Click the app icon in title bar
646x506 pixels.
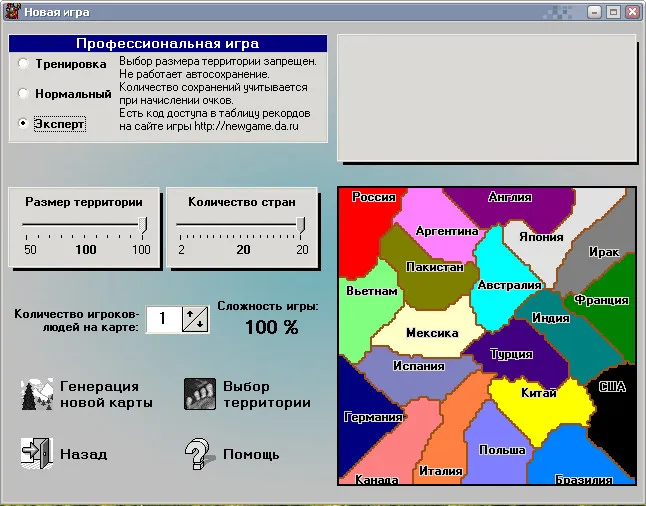pos(11,12)
